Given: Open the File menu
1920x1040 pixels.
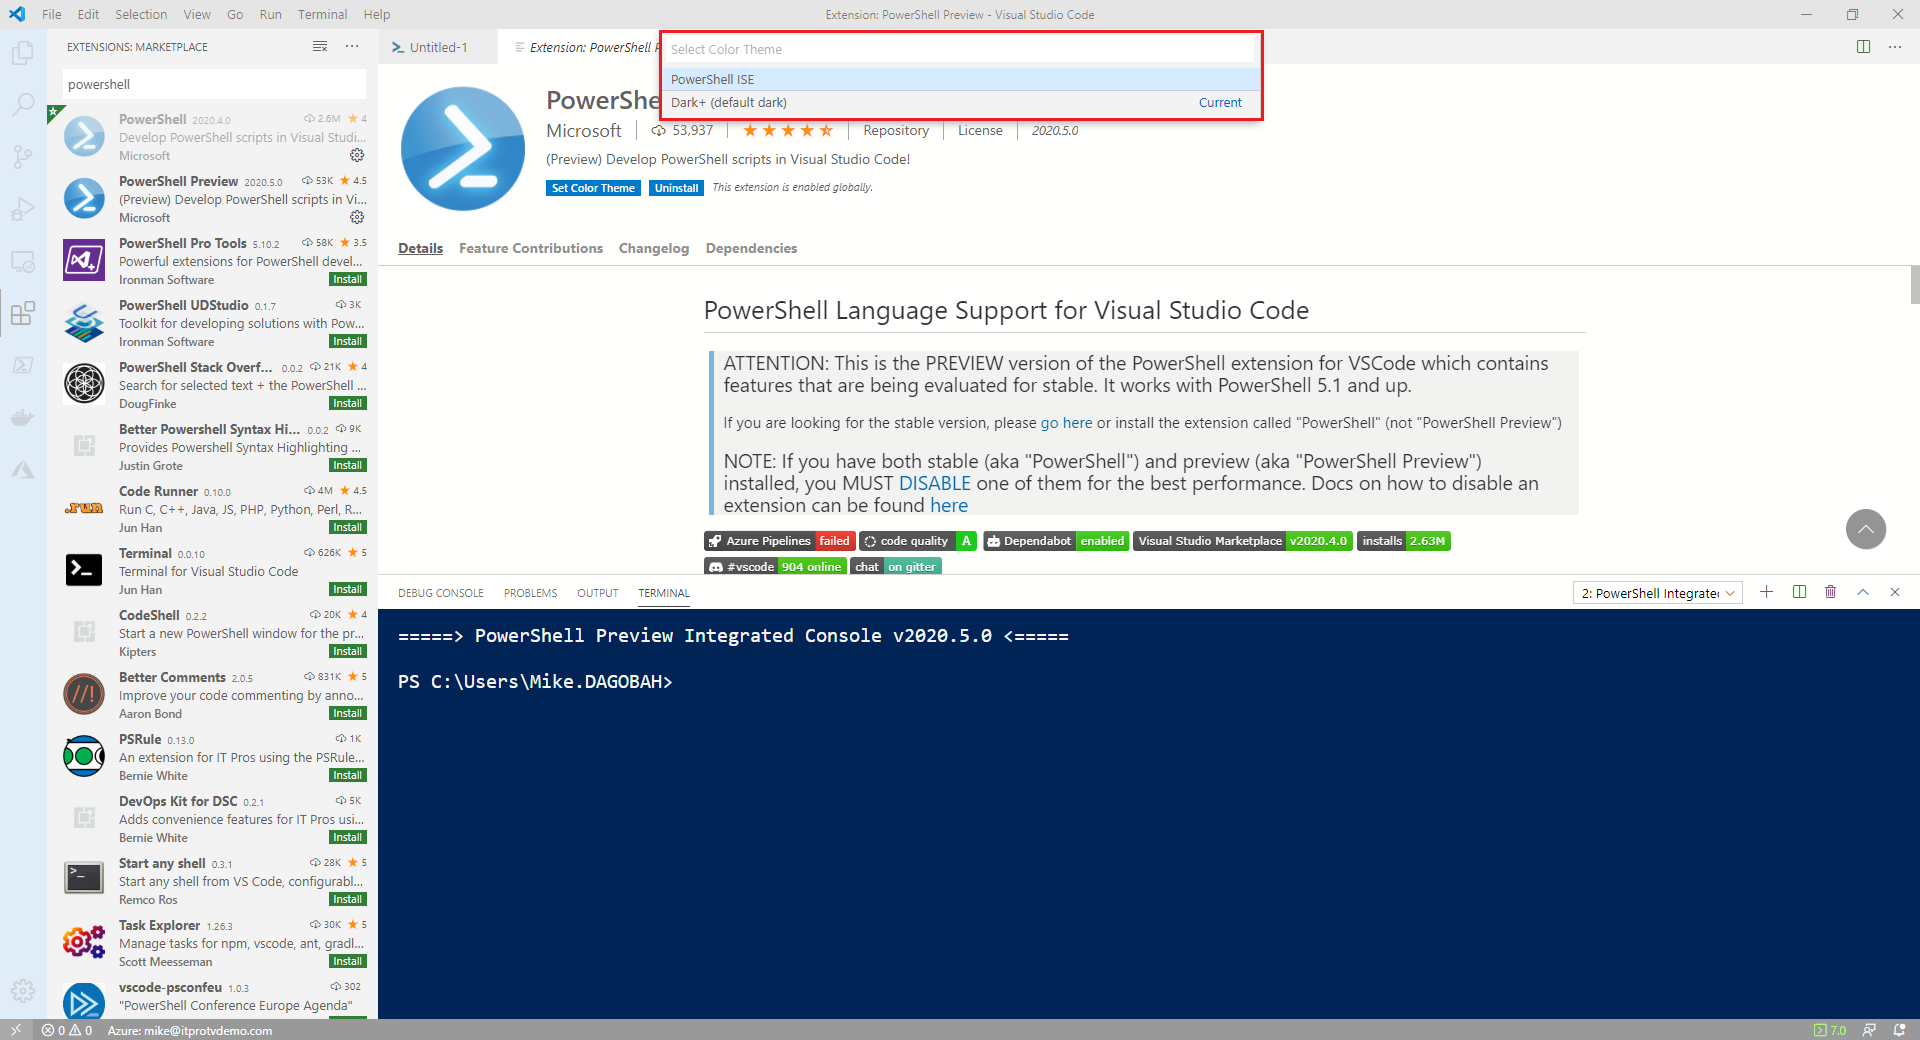Looking at the screenshot, I should point(52,14).
